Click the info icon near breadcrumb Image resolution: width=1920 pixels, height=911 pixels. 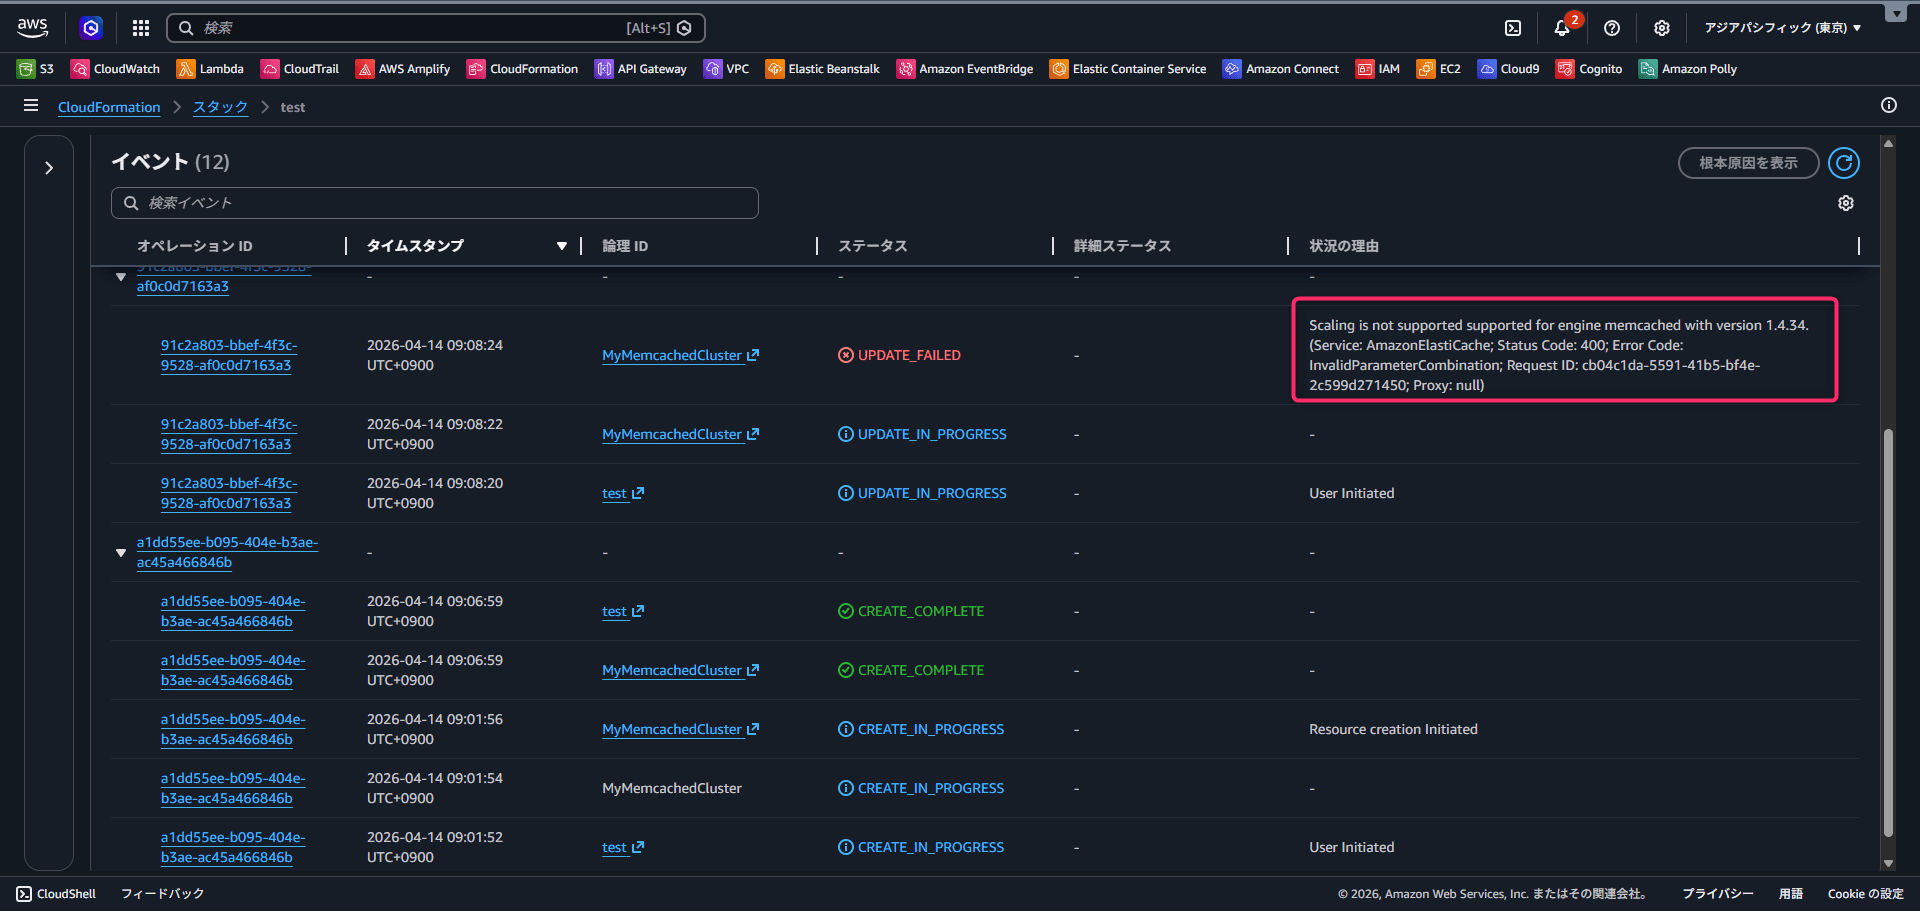(1888, 106)
